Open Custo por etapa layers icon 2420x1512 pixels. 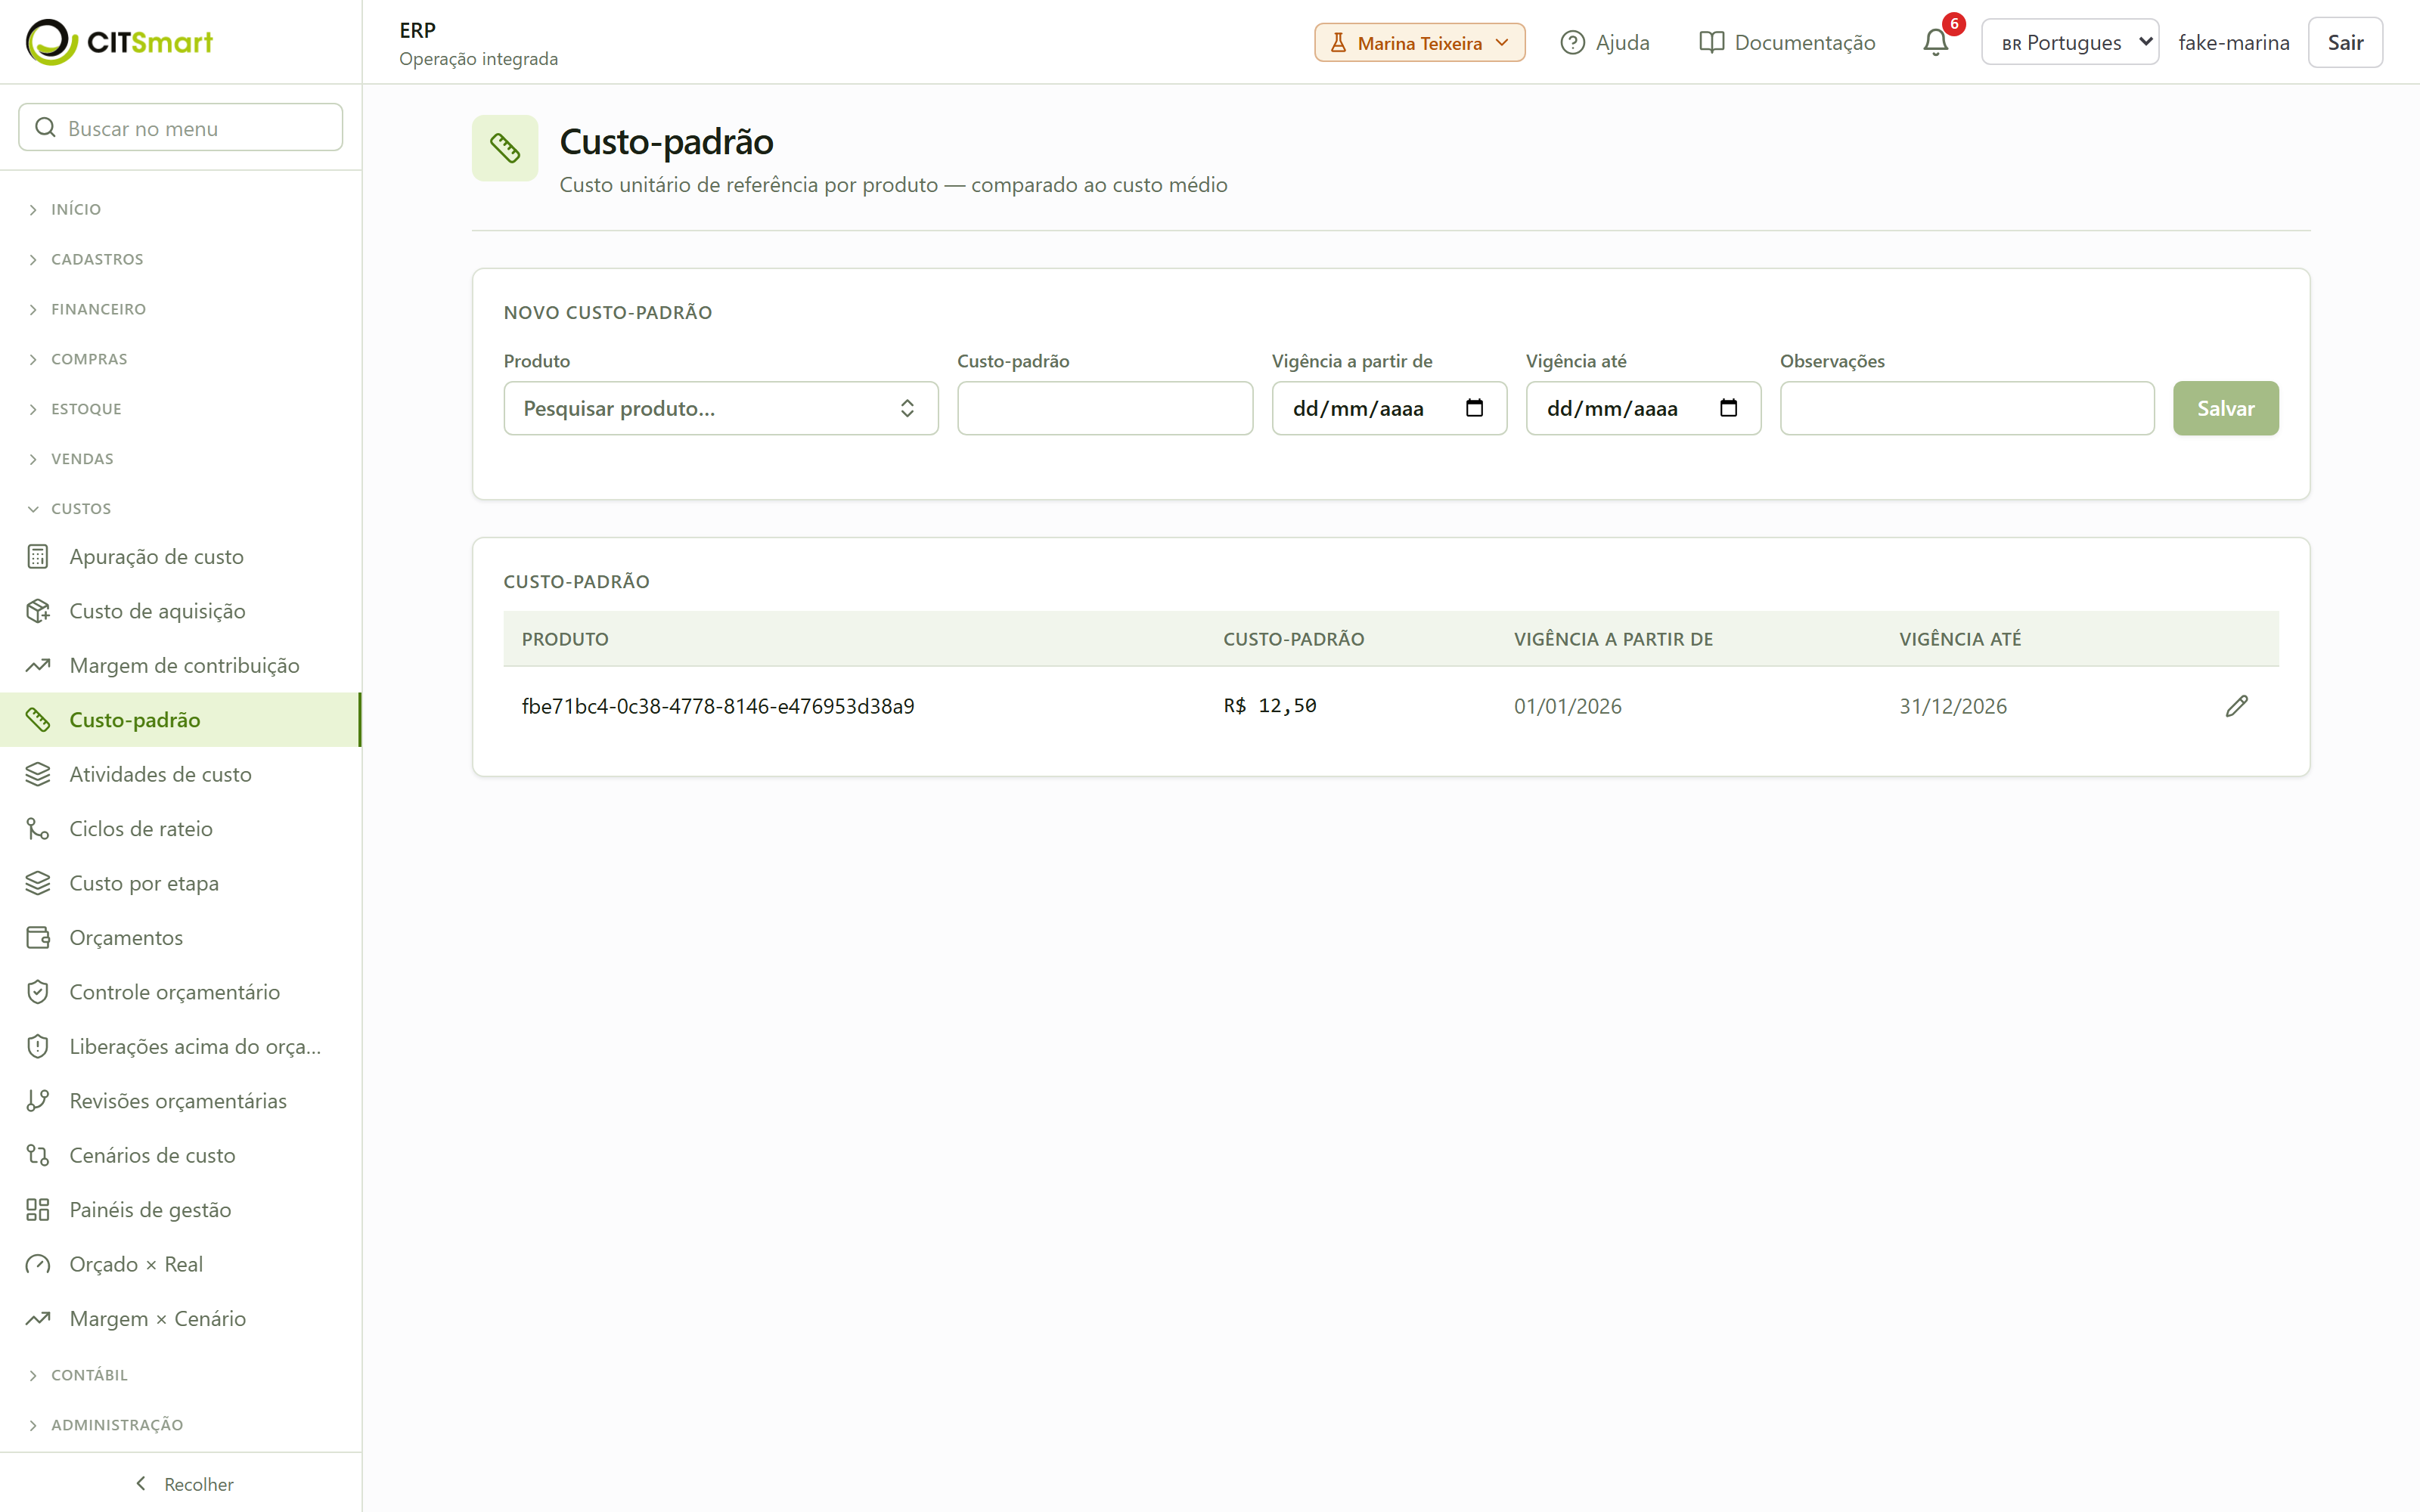(38, 883)
